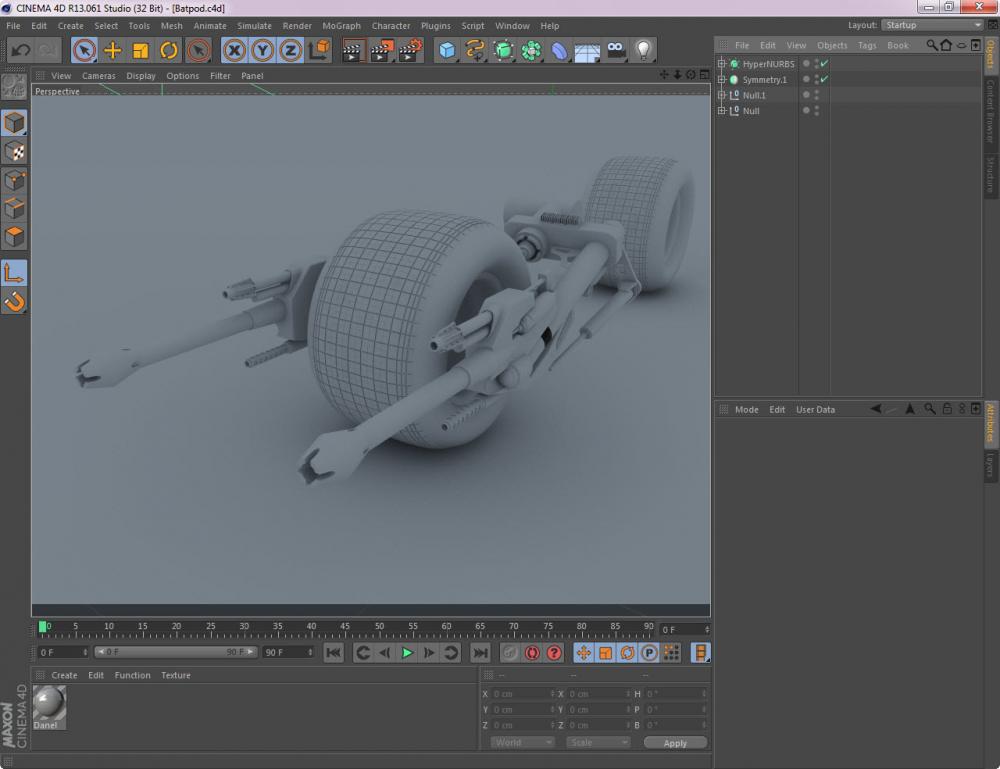Open the viewport Display menu
Image resolution: width=1000 pixels, height=769 pixels.
point(141,76)
